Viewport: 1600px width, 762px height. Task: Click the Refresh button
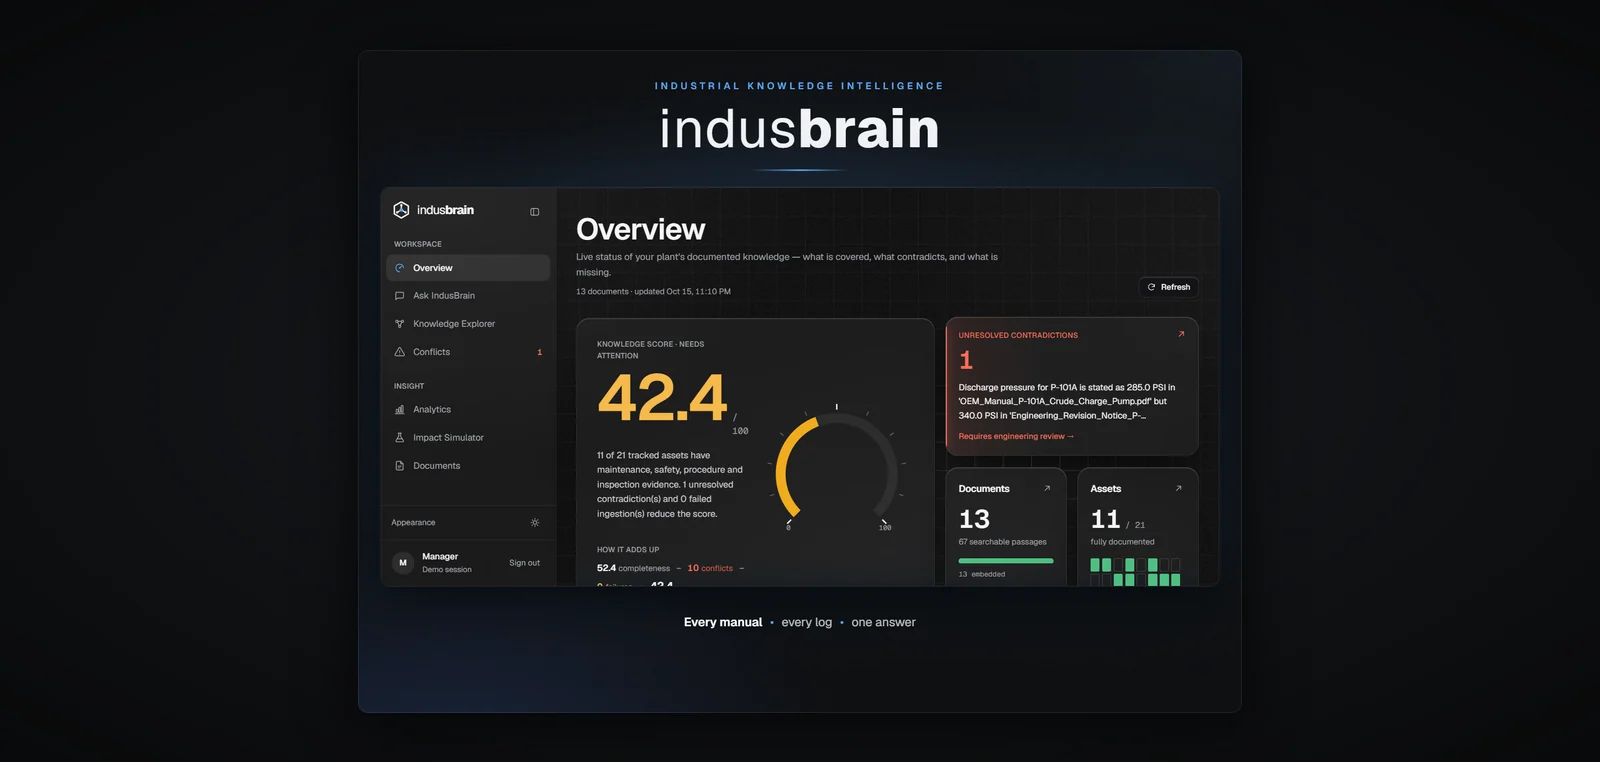tap(1169, 287)
